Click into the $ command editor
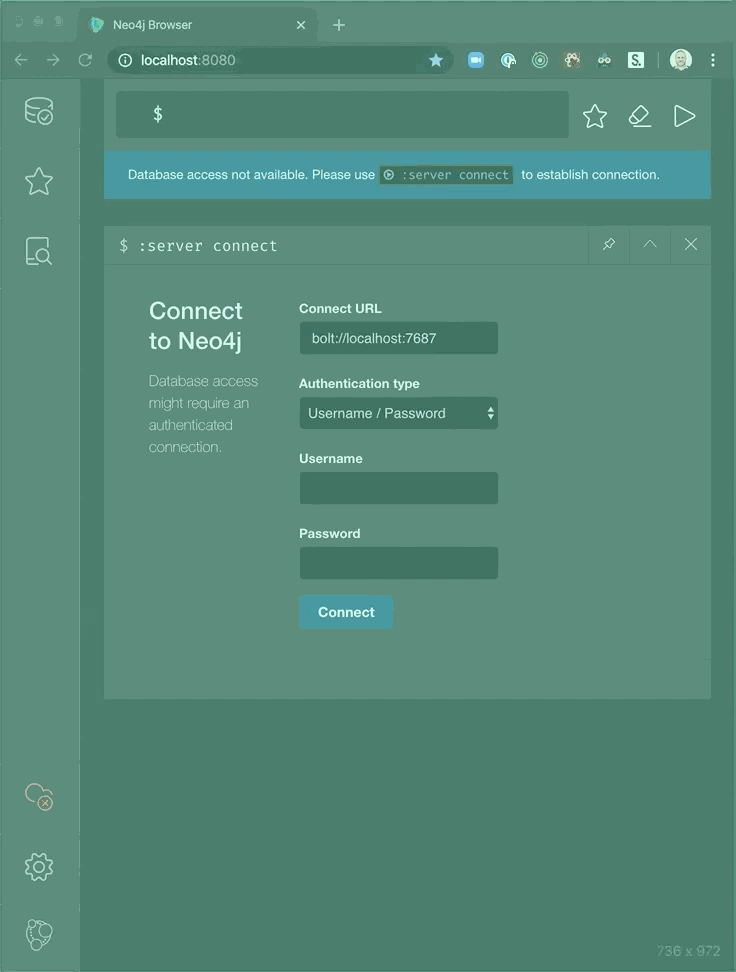This screenshot has height=972, width=736. [x=342, y=115]
